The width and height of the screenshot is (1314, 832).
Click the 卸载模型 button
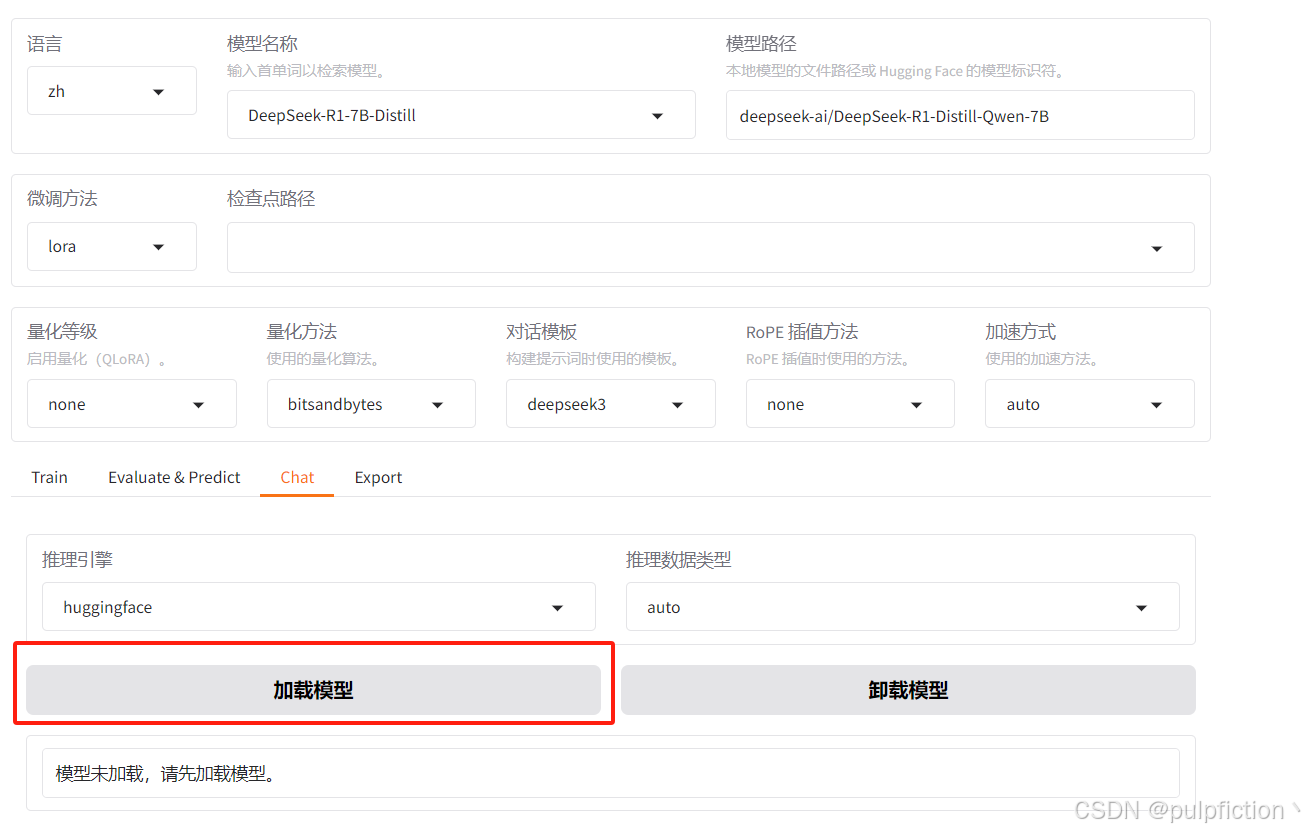(x=908, y=690)
